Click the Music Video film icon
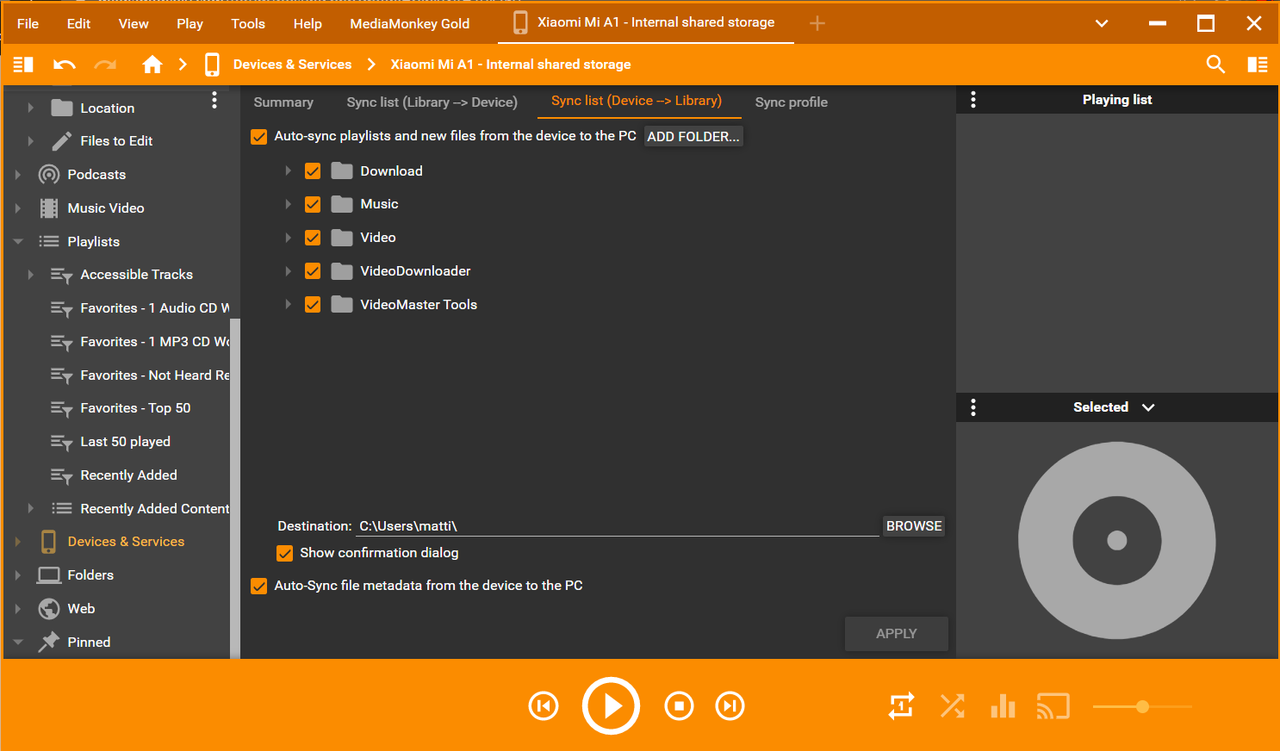This screenshot has width=1280, height=751. point(49,208)
